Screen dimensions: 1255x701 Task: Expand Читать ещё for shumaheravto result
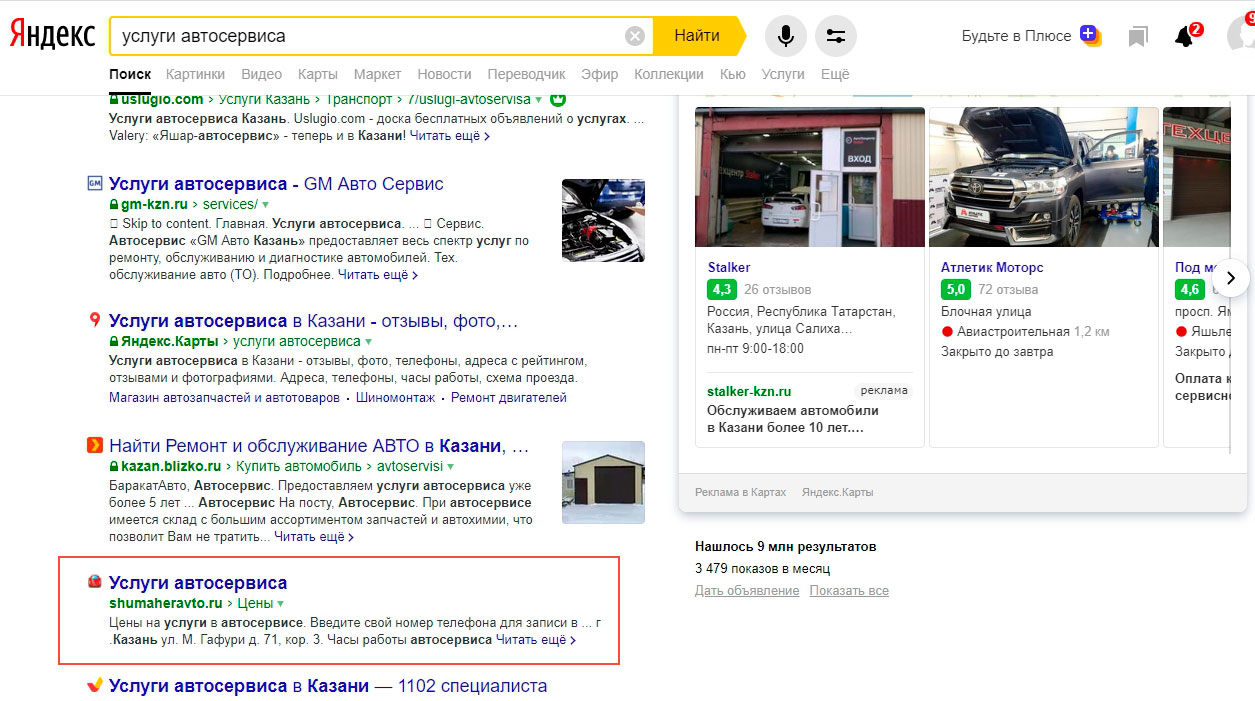tap(536, 640)
